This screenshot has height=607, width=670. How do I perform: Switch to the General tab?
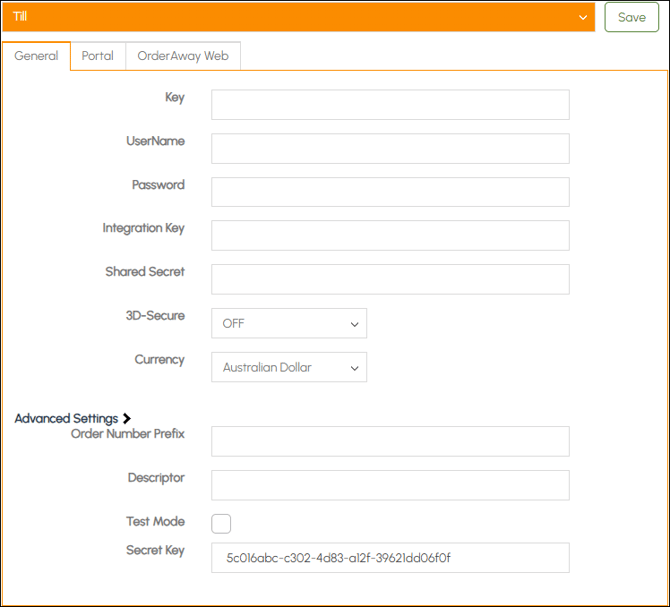coord(36,56)
